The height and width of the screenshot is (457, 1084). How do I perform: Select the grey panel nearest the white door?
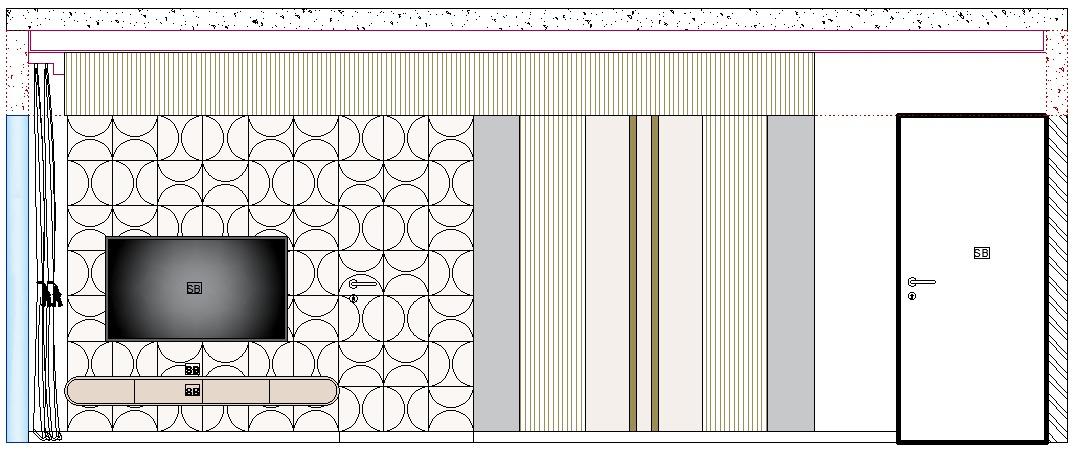point(790,273)
